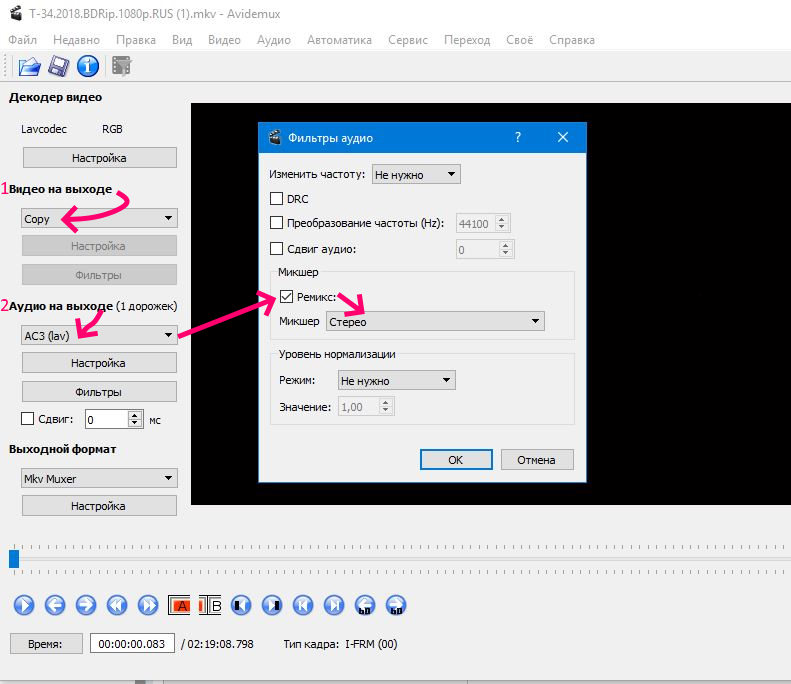The height and width of the screenshot is (684, 791).
Task: Set marker A at current position
Action: click(179, 605)
